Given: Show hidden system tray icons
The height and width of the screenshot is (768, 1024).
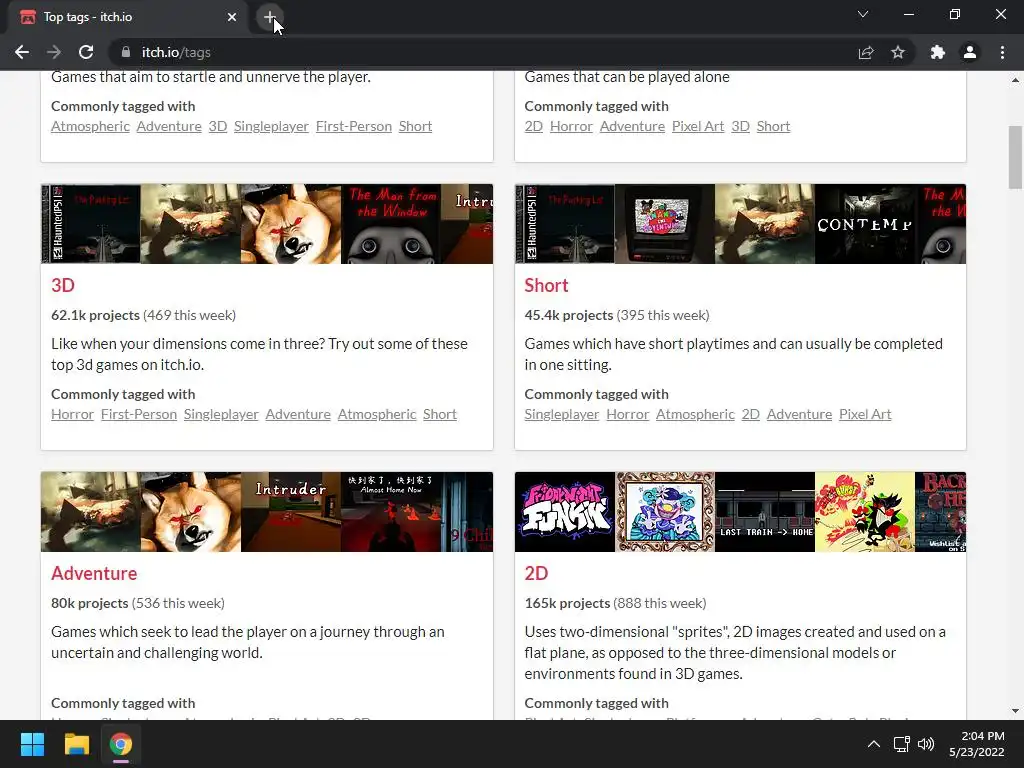Looking at the screenshot, I should (873, 744).
